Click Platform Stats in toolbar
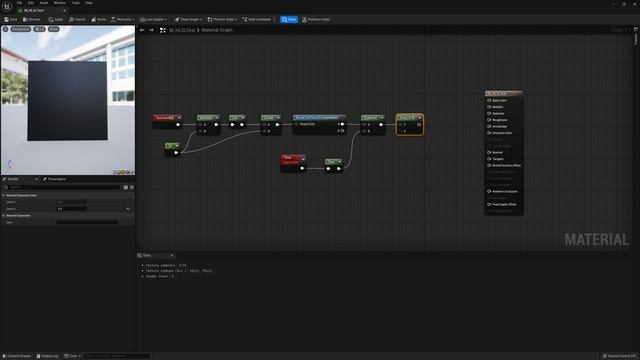This screenshot has height=360, width=640. [316, 20]
